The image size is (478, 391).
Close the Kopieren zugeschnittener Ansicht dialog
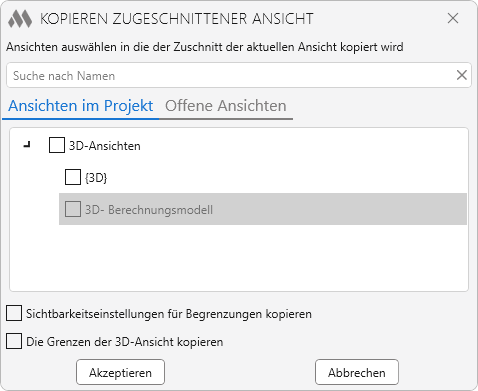click(453, 18)
